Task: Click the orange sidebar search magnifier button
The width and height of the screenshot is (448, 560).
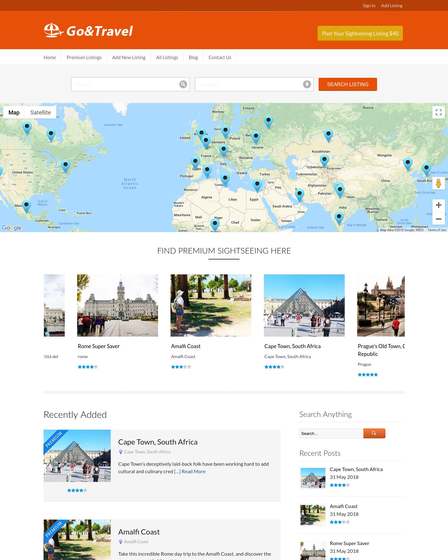Action: pyautogui.click(x=374, y=433)
